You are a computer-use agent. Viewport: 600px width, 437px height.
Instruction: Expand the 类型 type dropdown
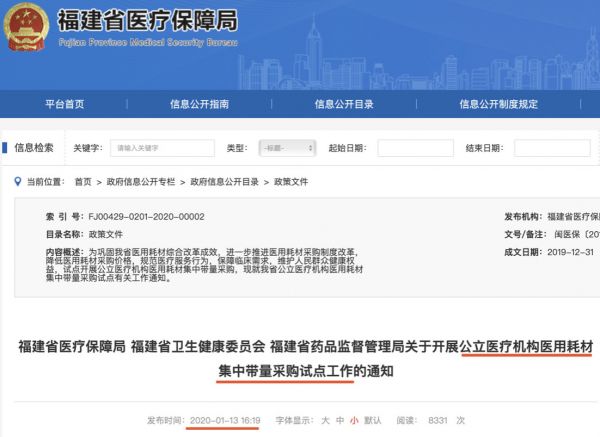284,148
